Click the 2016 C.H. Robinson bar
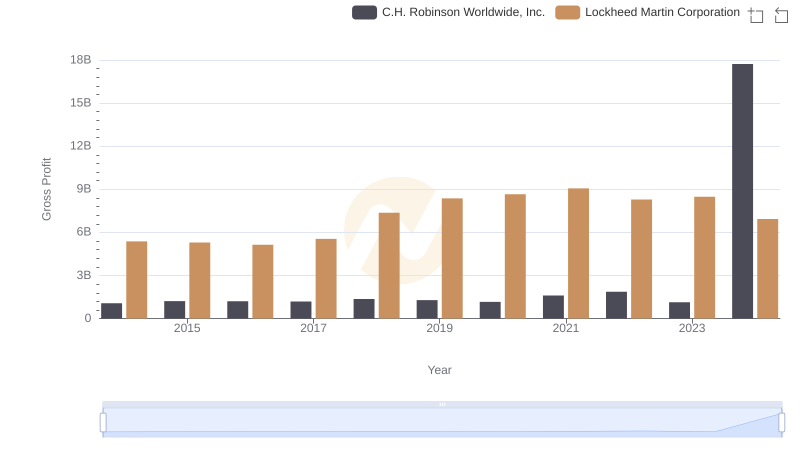Image resolution: width=800 pixels, height=461 pixels. tap(238, 310)
